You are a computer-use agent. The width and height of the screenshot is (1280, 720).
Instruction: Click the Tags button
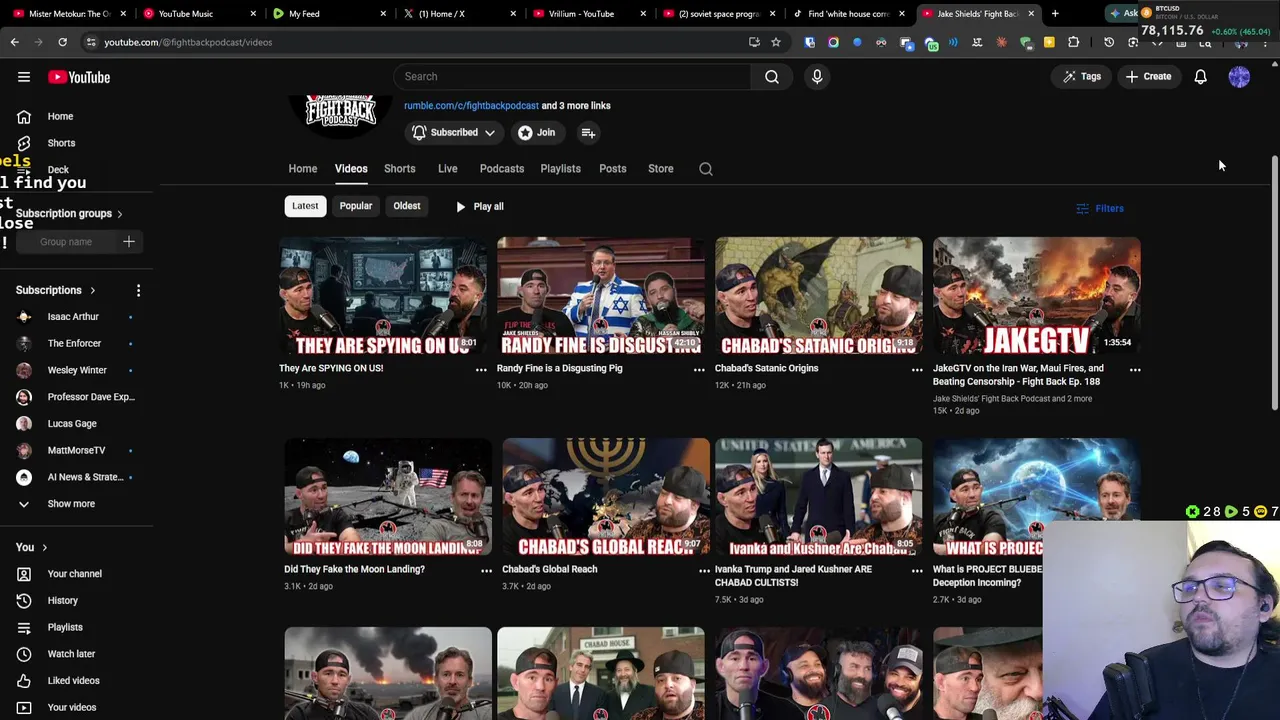point(1081,76)
